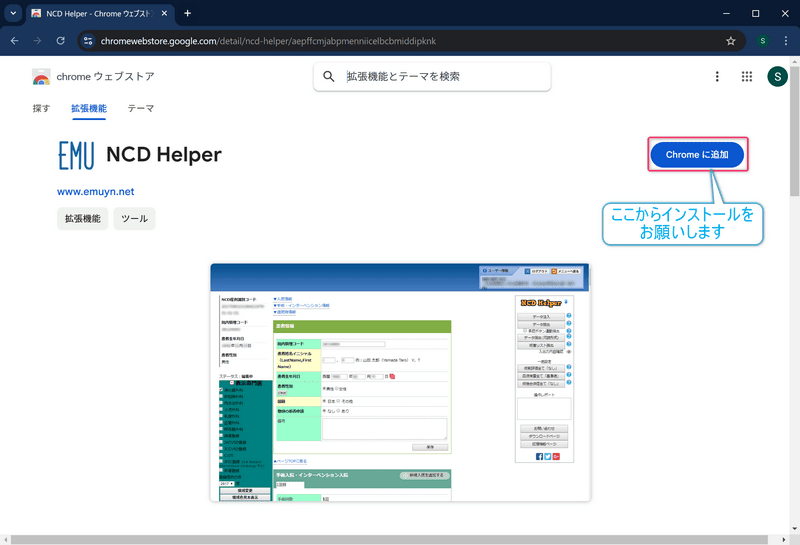Click the search magnifier icon
800x545 pixels.
(329, 77)
